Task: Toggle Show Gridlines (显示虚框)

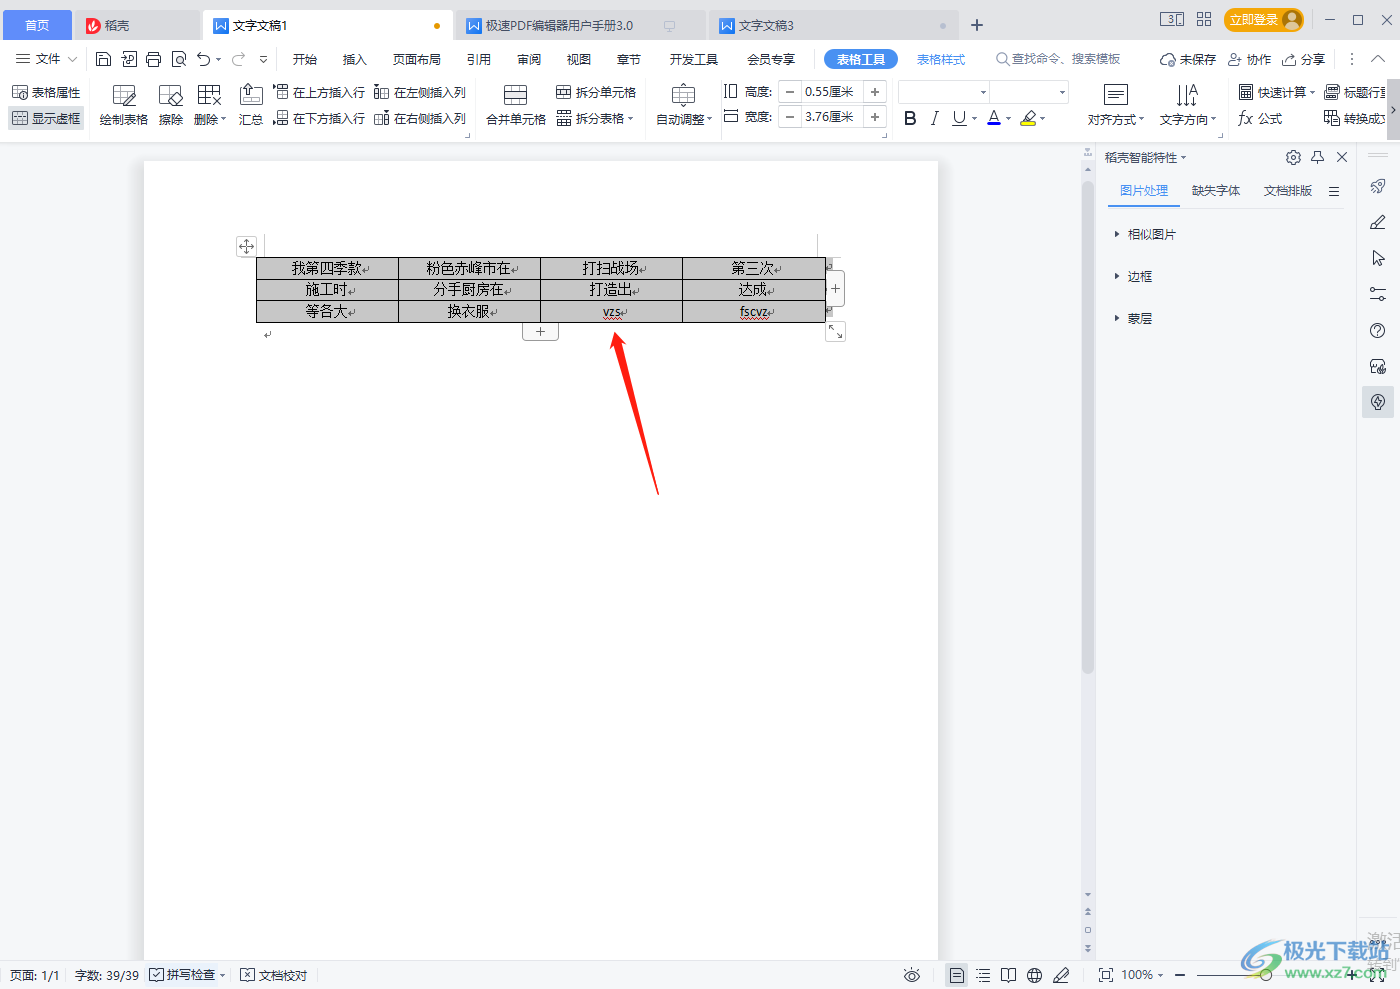Action: pos(46,118)
